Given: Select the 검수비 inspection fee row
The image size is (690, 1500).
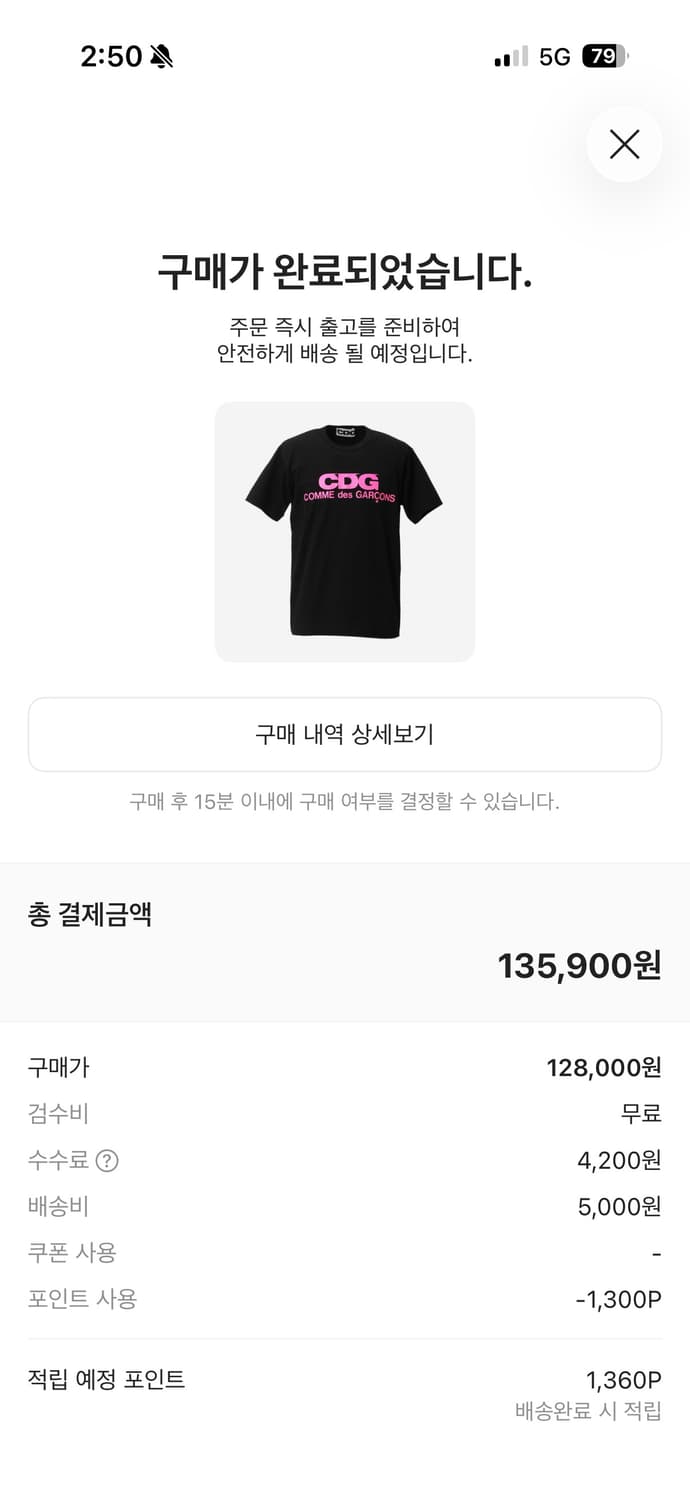Looking at the screenshot, I should [345, 1114].
